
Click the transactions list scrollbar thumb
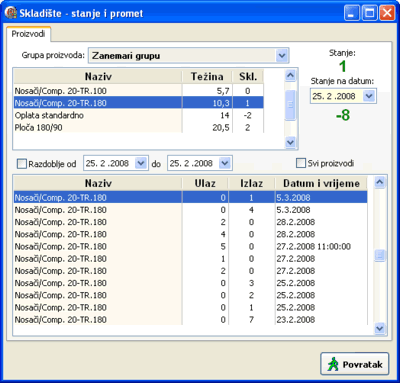pos(380,256)
